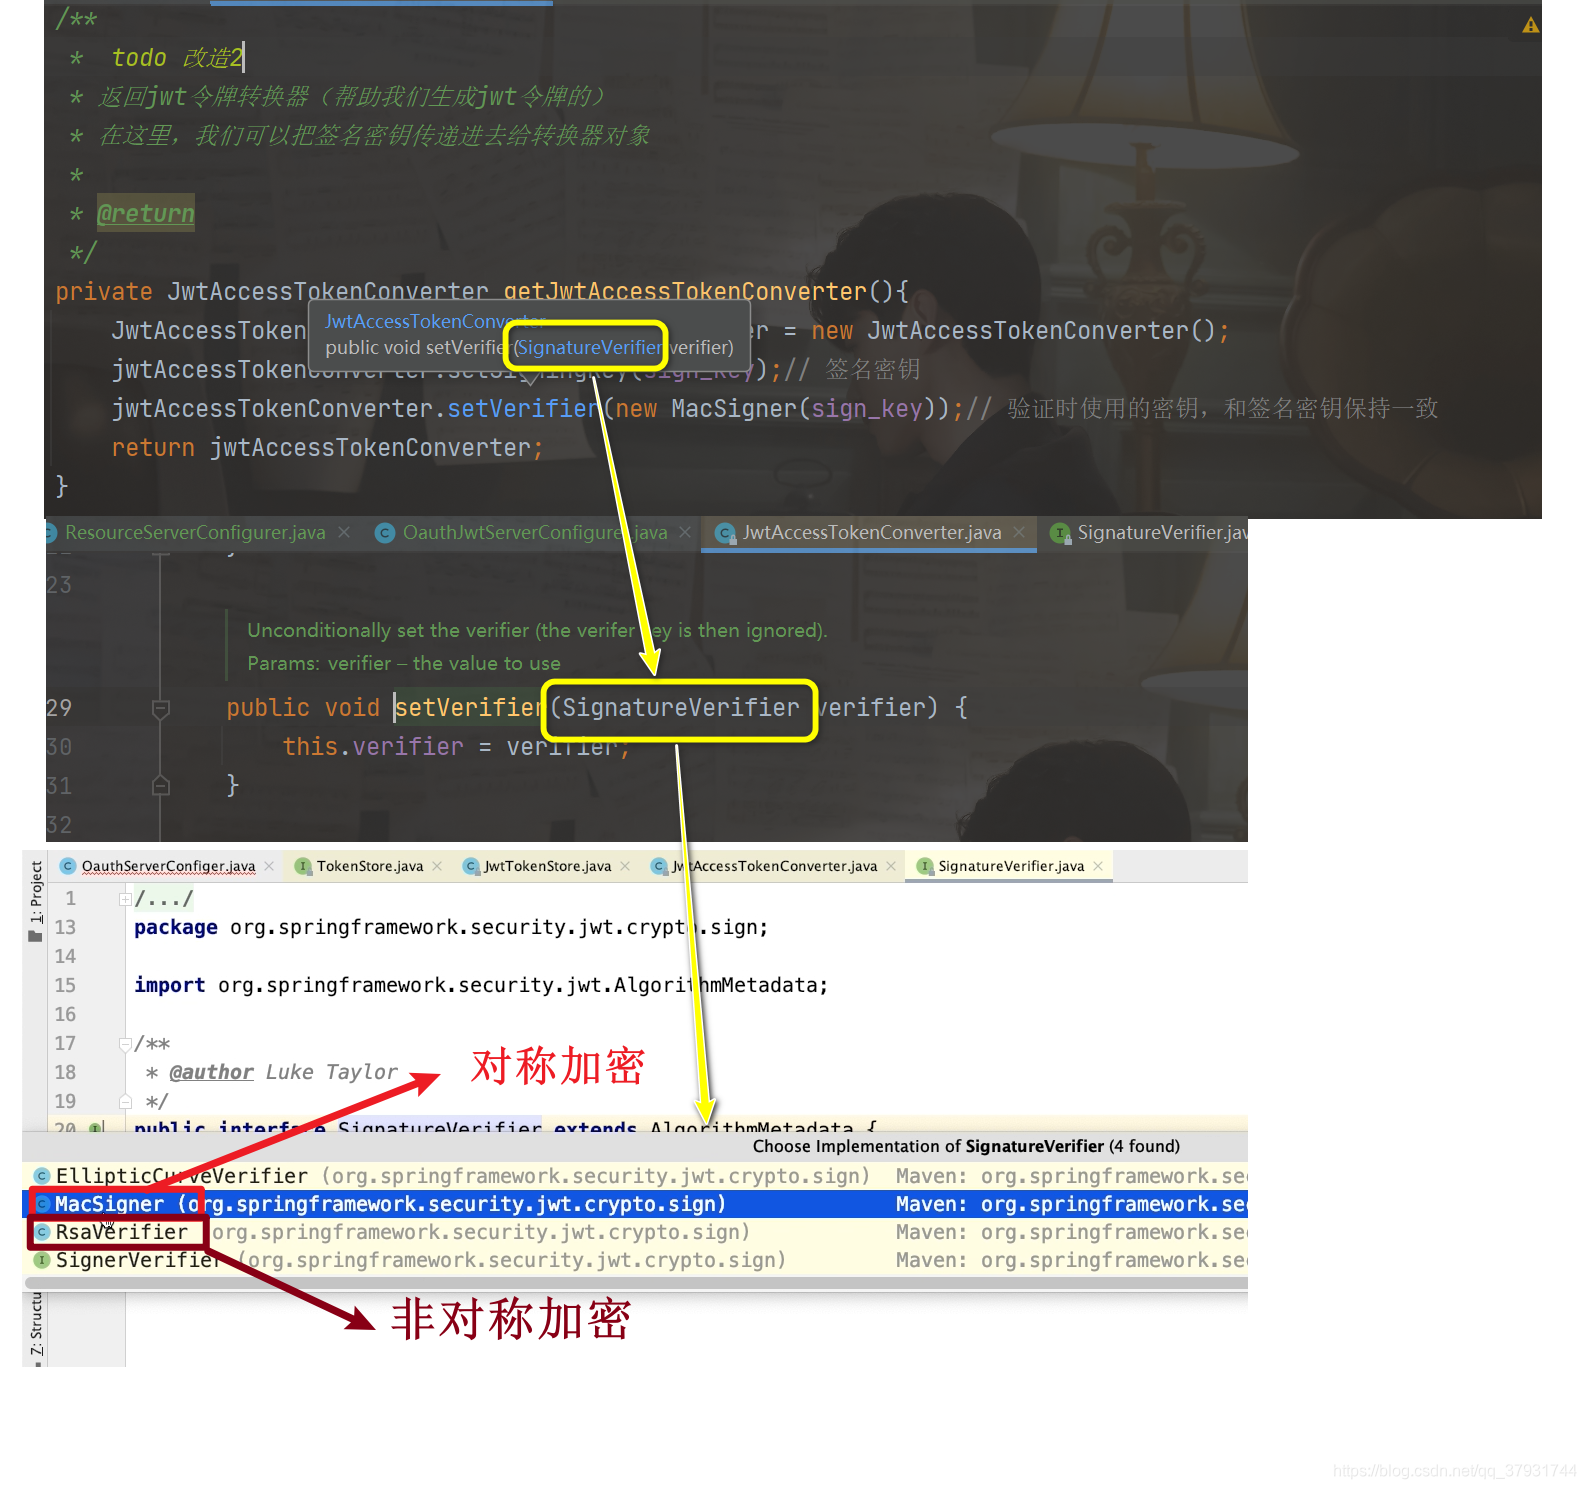Viewport: 1586px width, 1489px height.
Task: Switch to the light JwtAccessTokenConverter.java tab
Action: click(x=775, y=866)
